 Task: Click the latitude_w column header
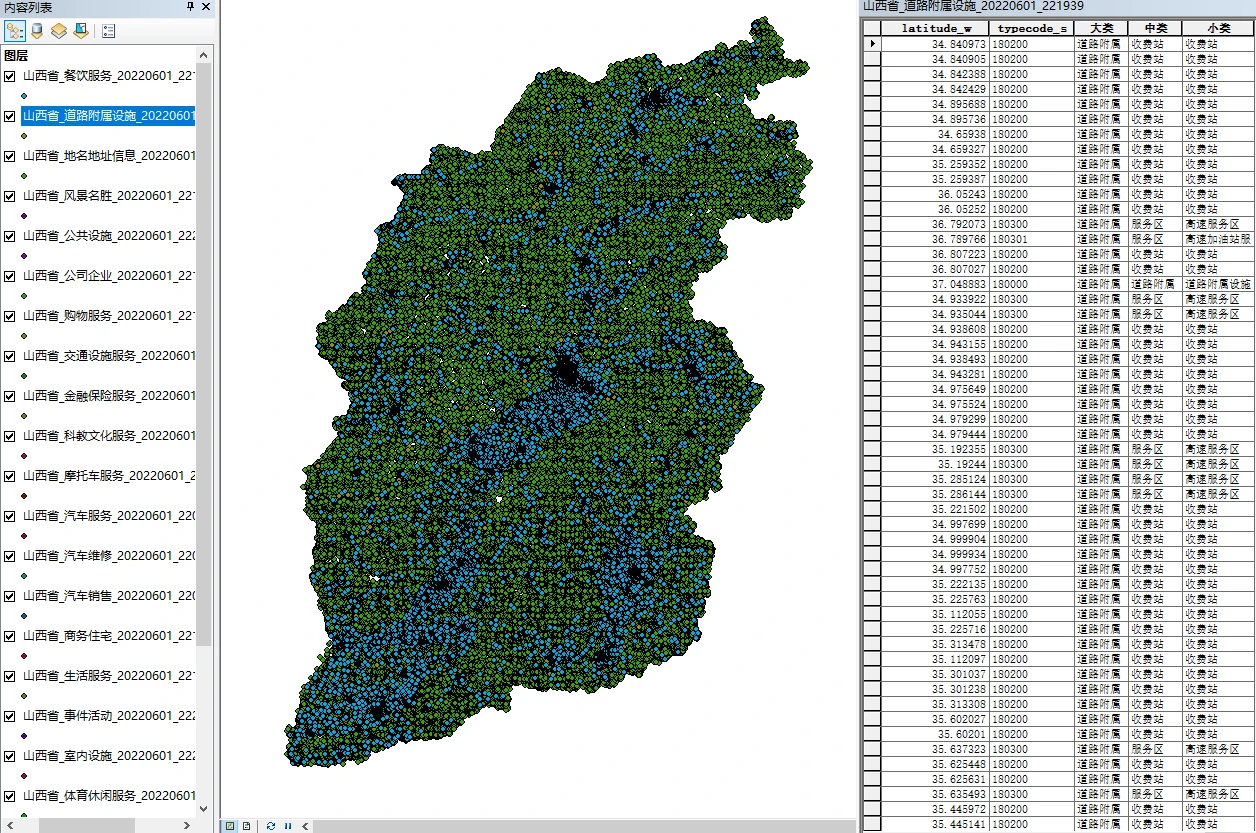coord(935,29)
